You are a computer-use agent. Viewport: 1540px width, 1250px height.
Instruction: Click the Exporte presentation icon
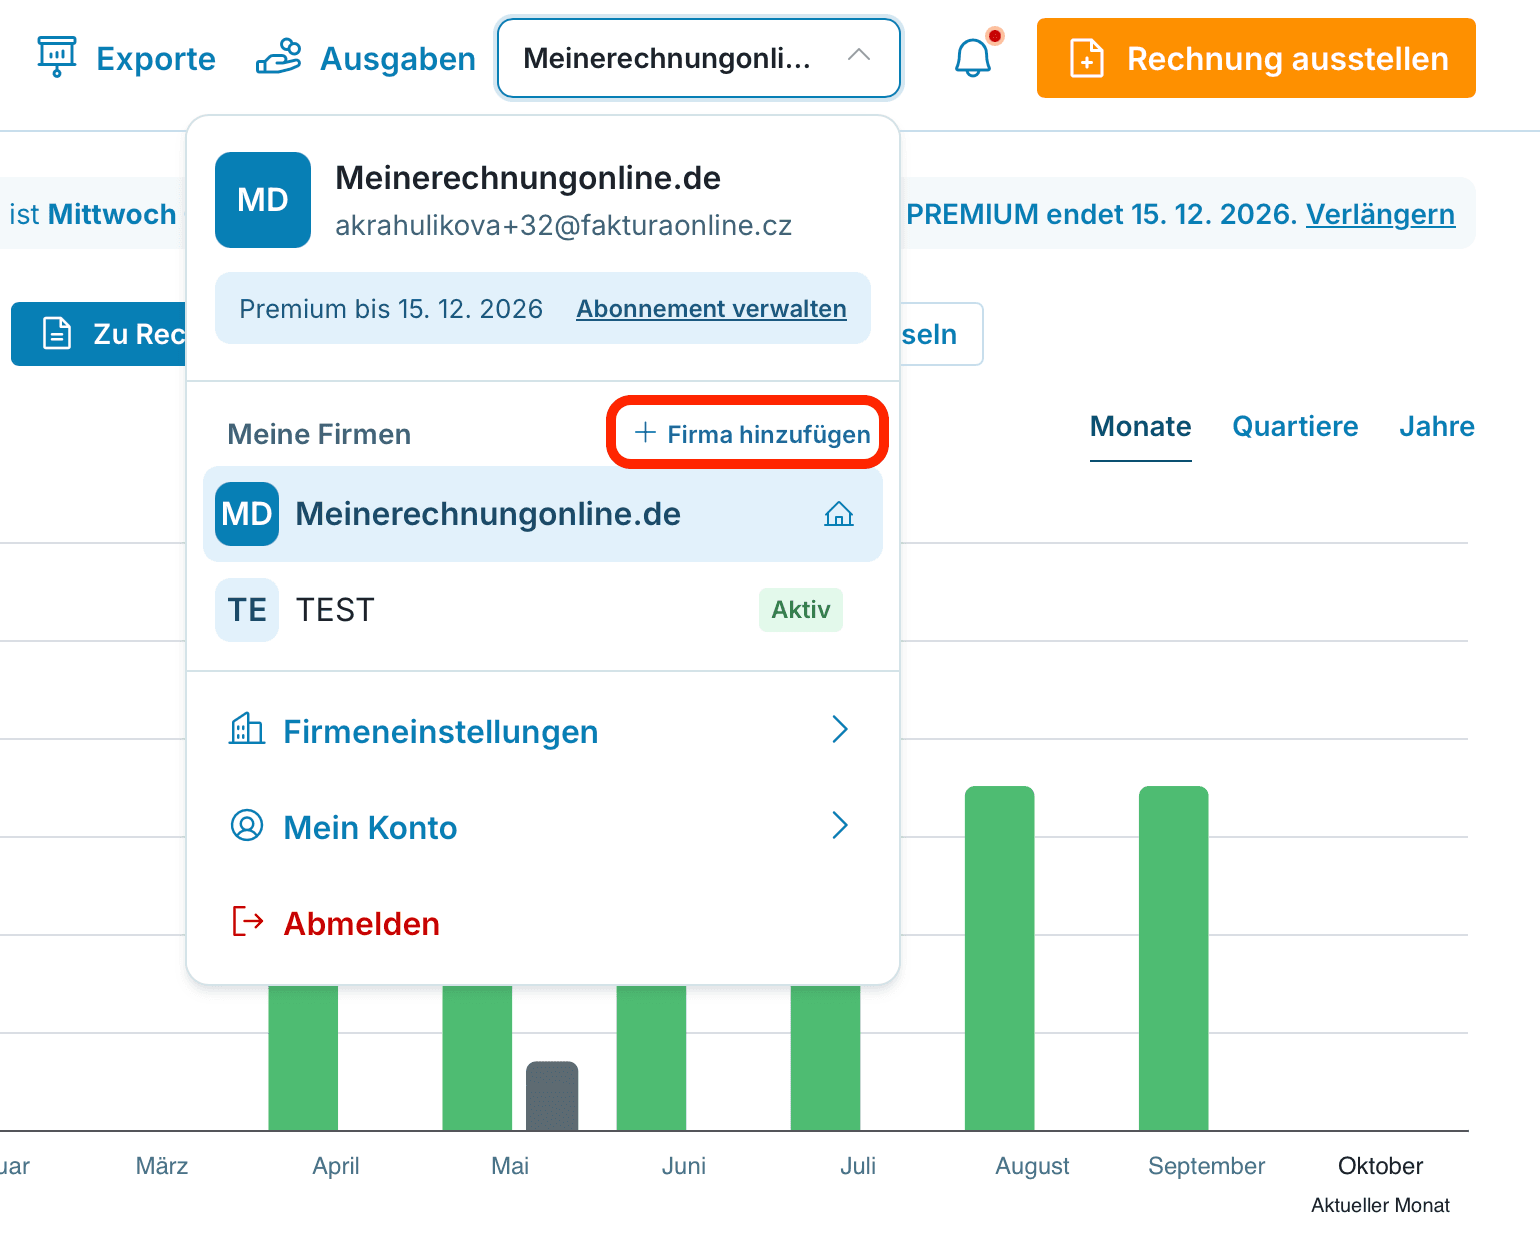(57, 56)
